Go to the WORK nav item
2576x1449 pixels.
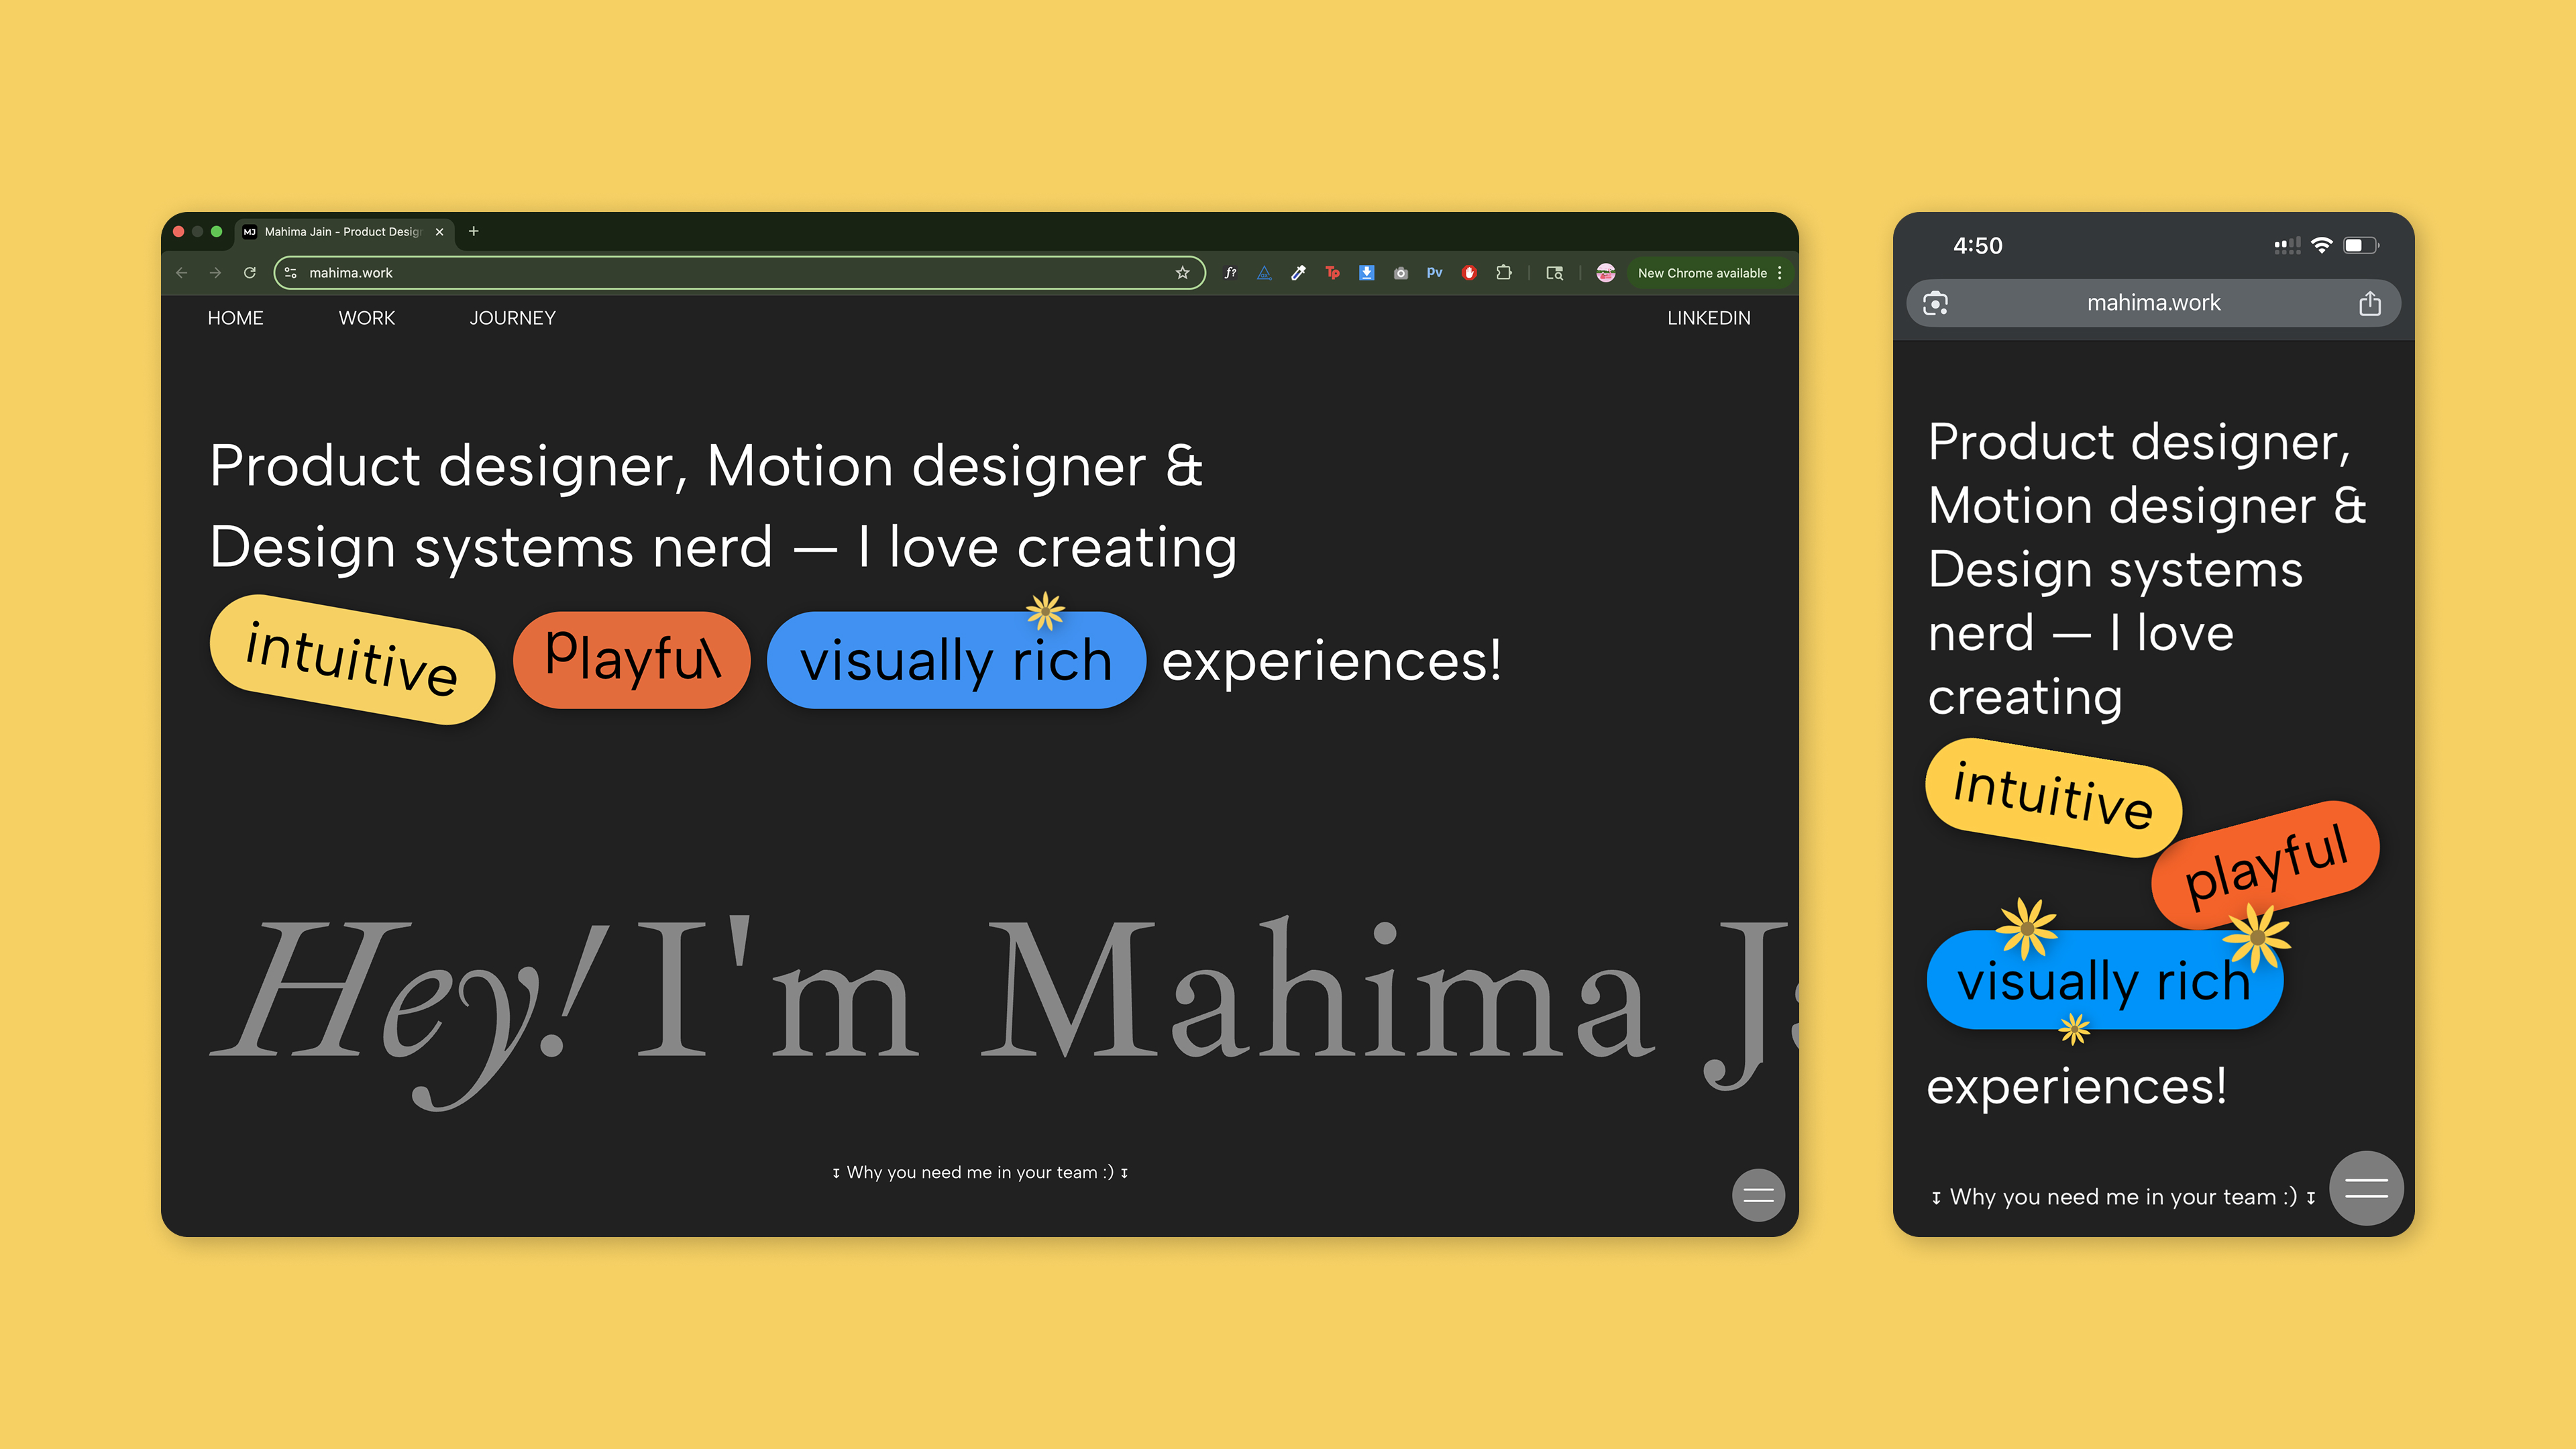pos(366,318)
